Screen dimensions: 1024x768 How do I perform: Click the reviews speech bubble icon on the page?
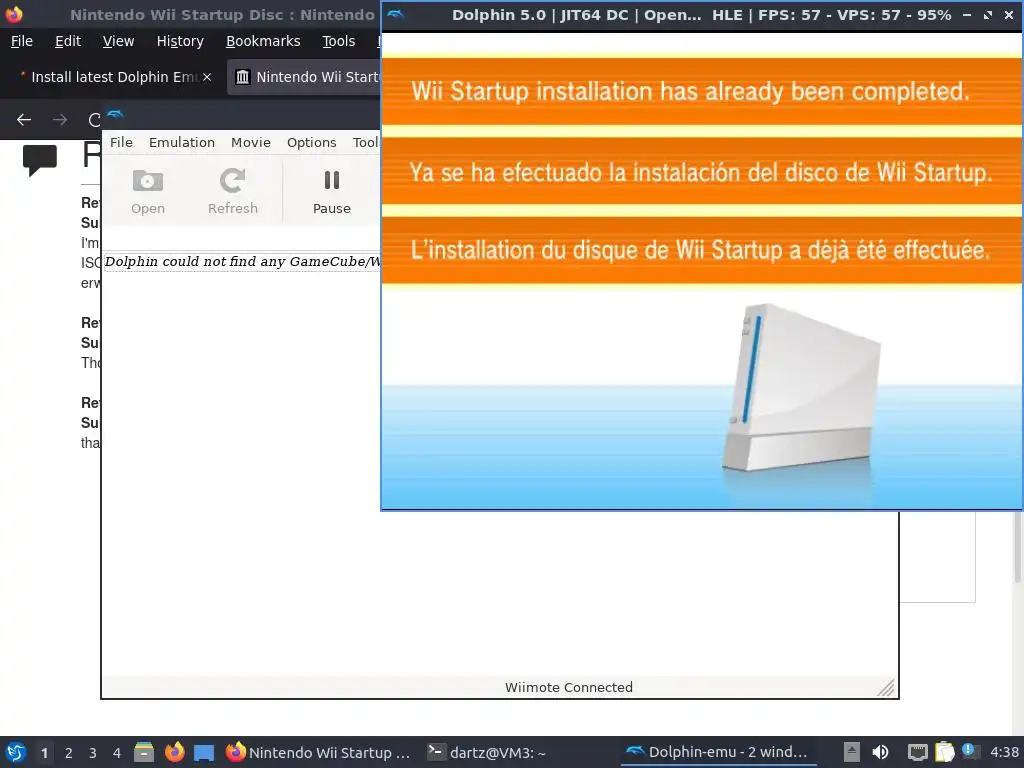[40, 160]
